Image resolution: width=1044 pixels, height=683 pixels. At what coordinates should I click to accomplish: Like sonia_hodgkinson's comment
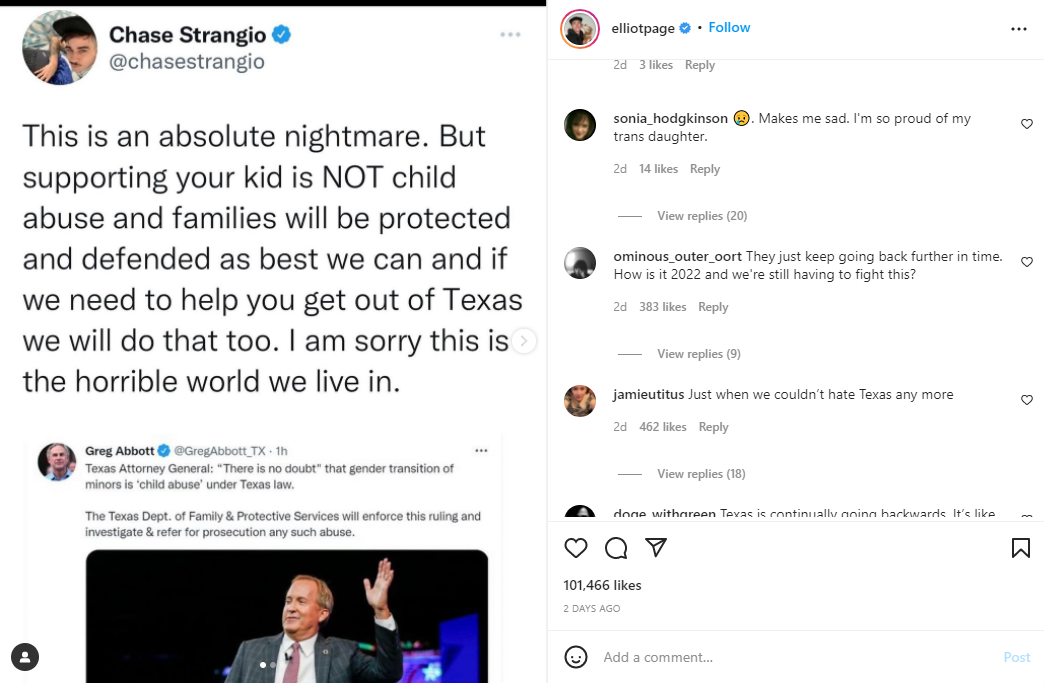[1026, 124]
